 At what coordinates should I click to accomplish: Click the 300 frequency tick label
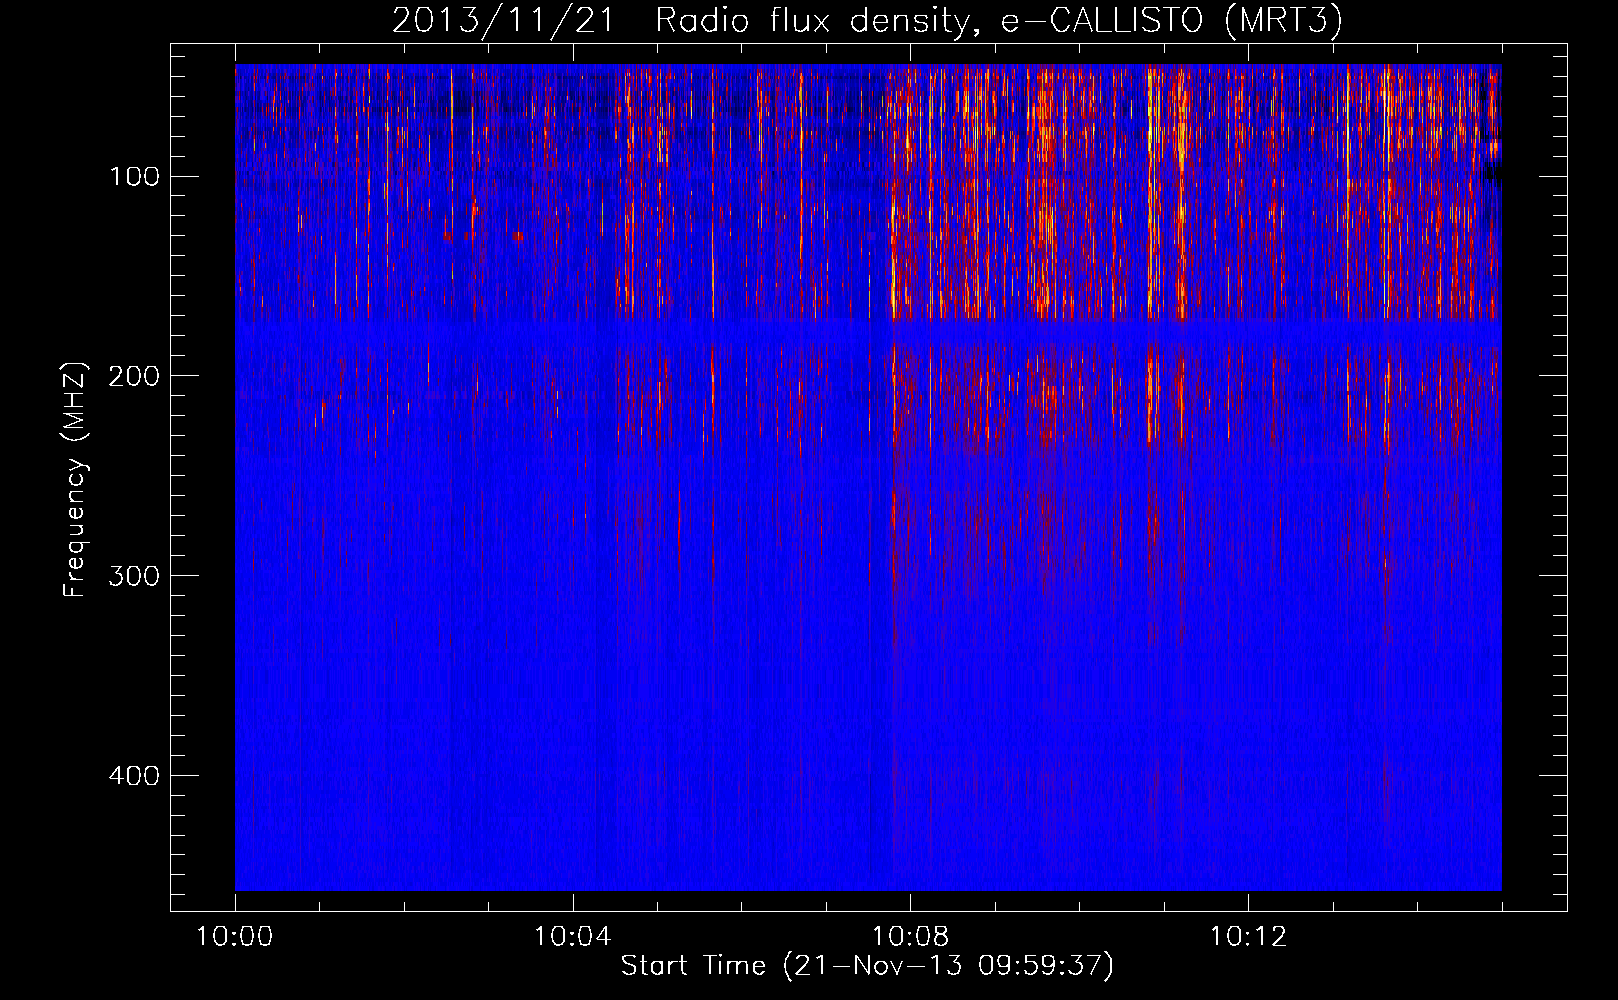(x=135, y=576)
